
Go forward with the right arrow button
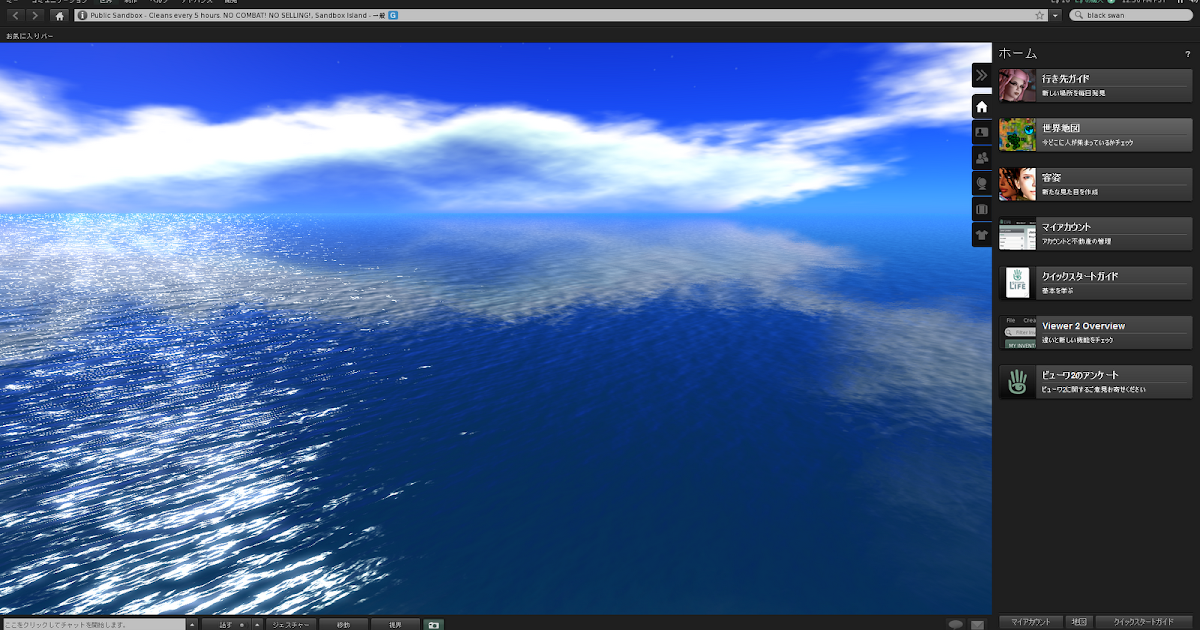(36, 16)
